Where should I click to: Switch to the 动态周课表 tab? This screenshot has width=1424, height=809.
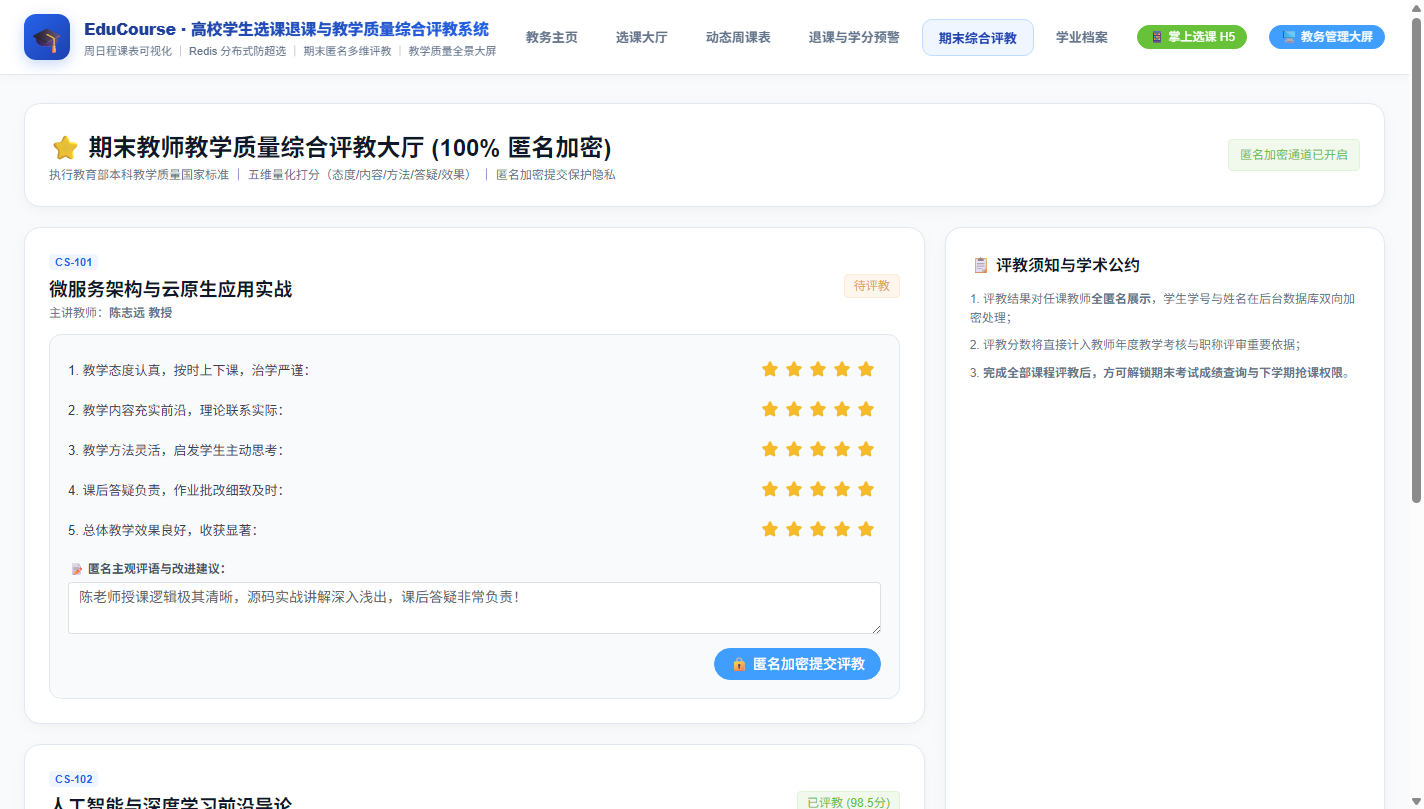click(x=738, y=37)
